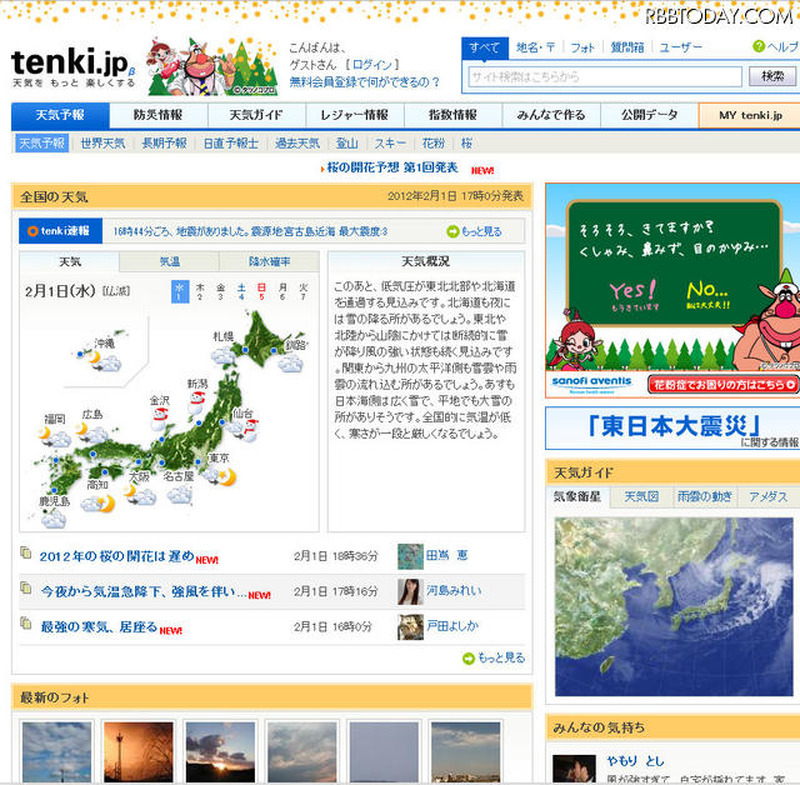Open the レジャー情報 navigation menu
Image resolution: width=800 pixels, height=785 pixels.
click(x=354, y=115)
